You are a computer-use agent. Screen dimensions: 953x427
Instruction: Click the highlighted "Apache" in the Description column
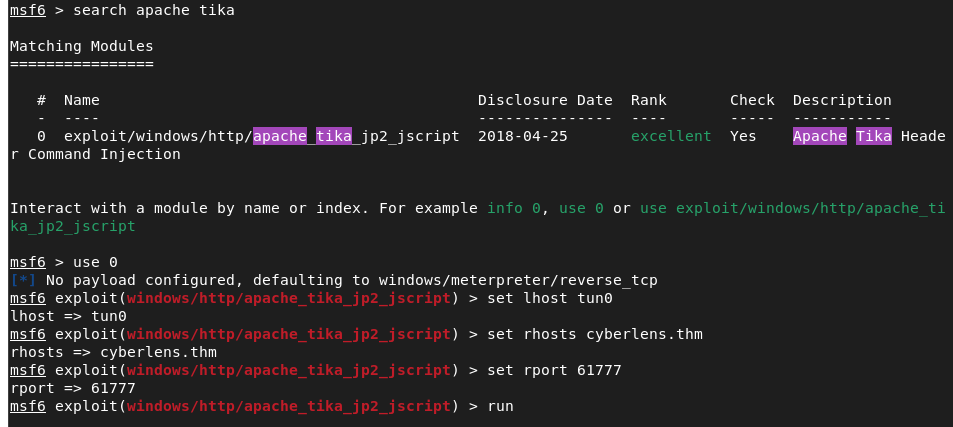tap(820, 136)
